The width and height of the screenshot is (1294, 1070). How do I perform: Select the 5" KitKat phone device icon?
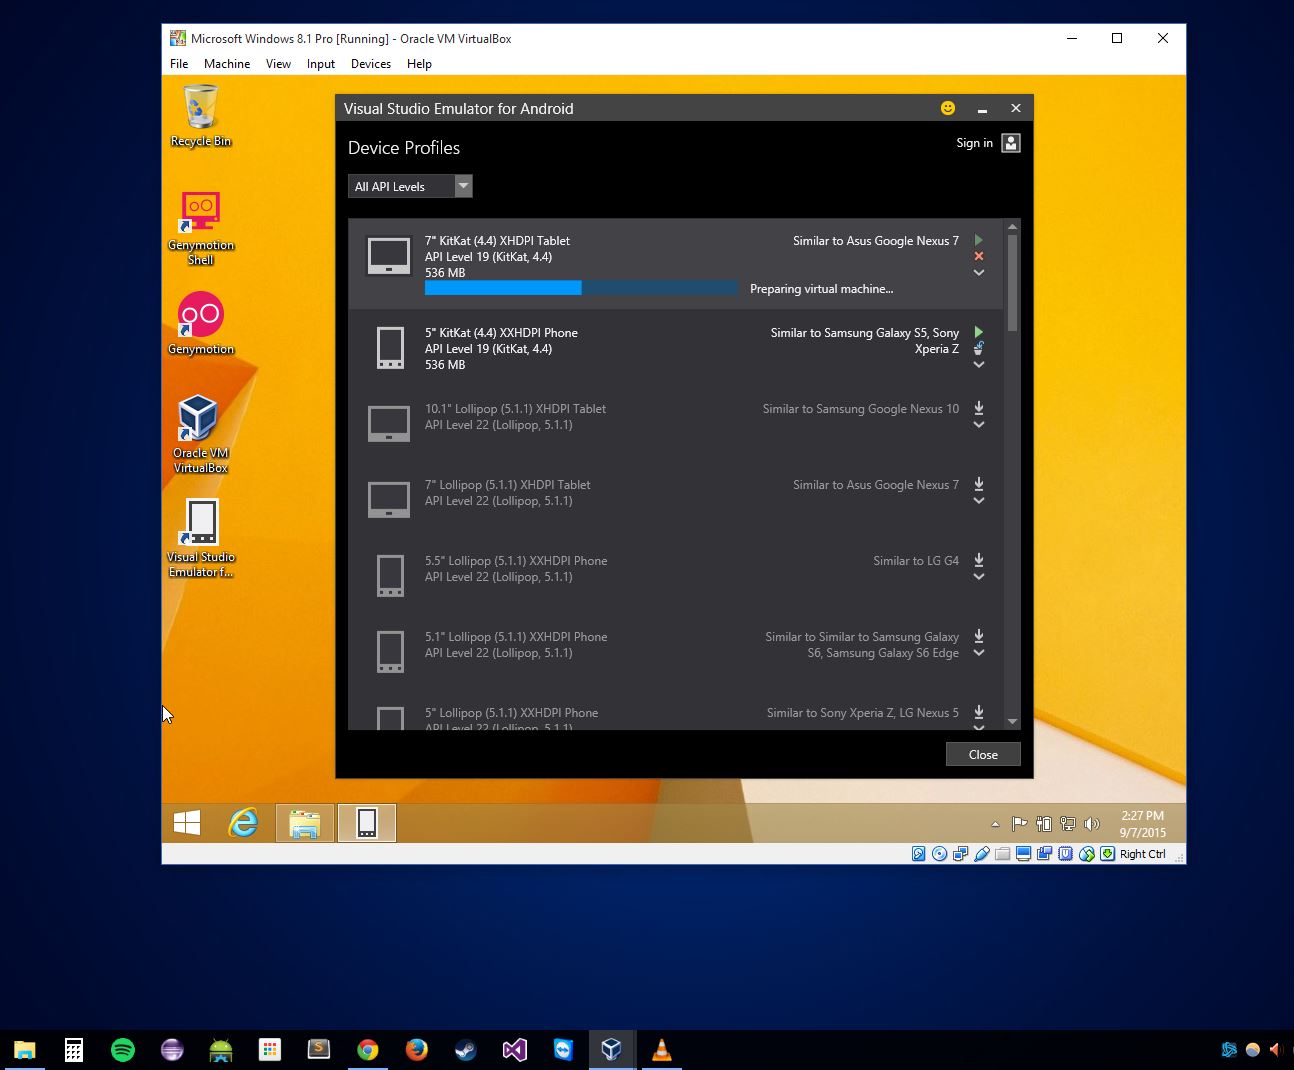[x=390, y=348]
